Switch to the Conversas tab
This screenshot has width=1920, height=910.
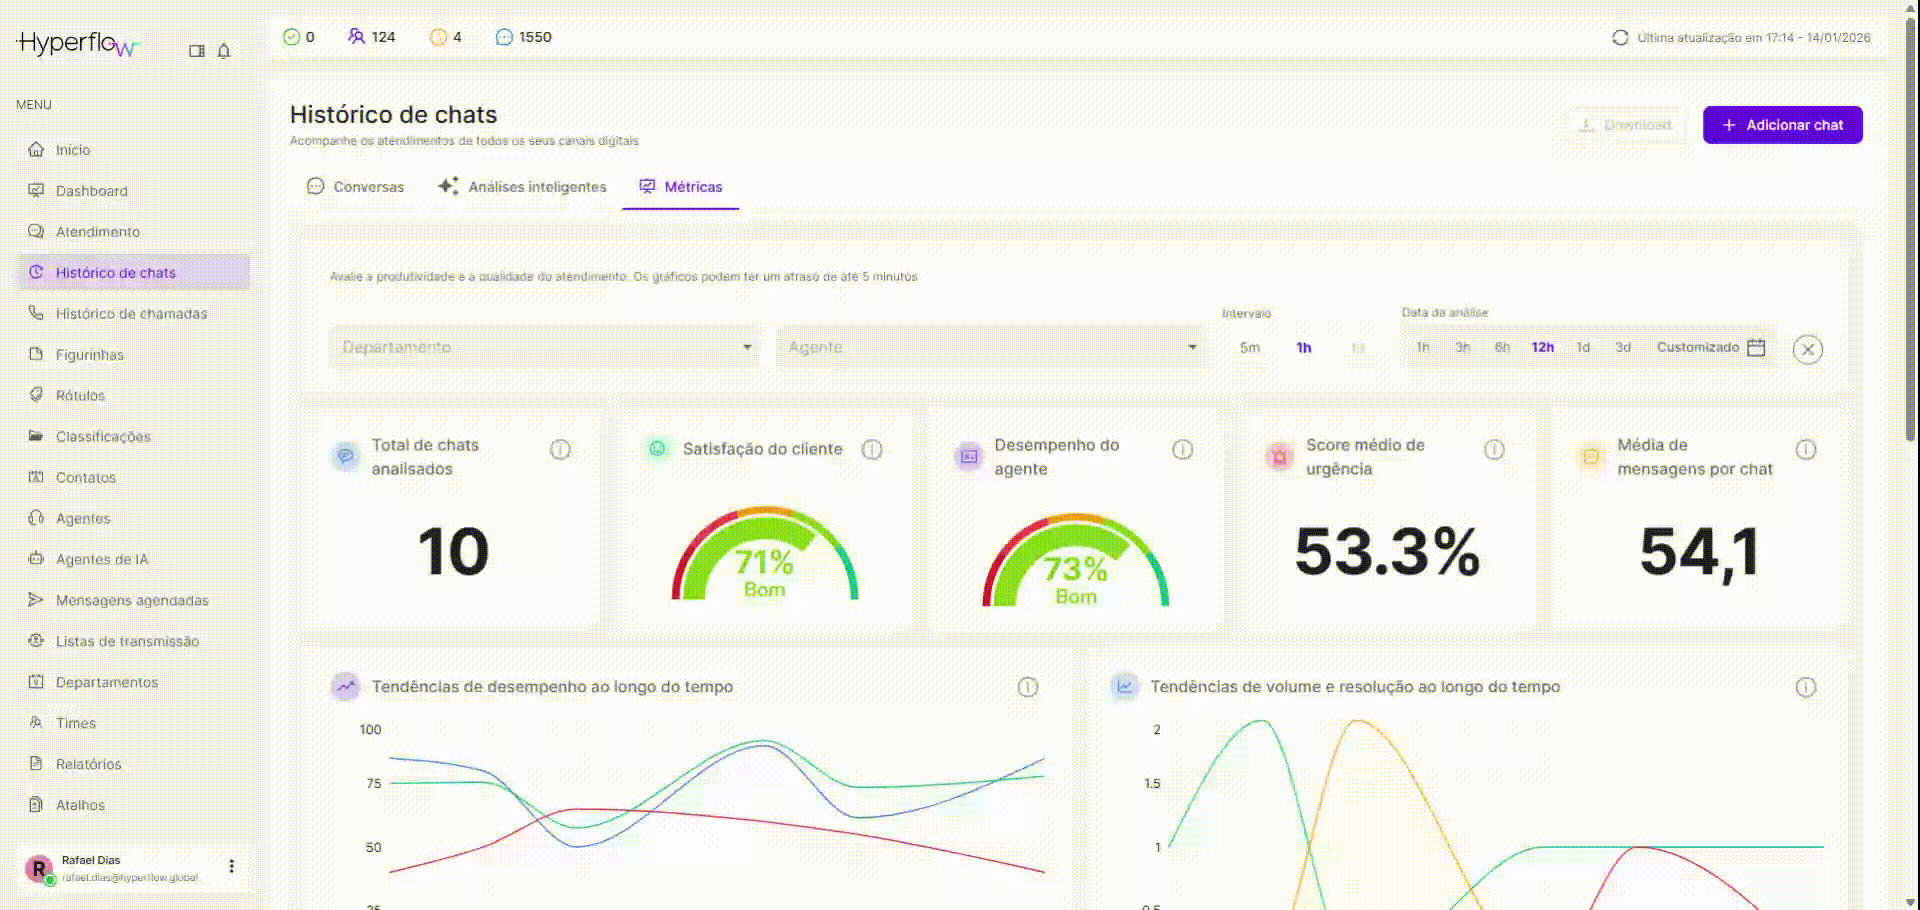coord(356,187)
